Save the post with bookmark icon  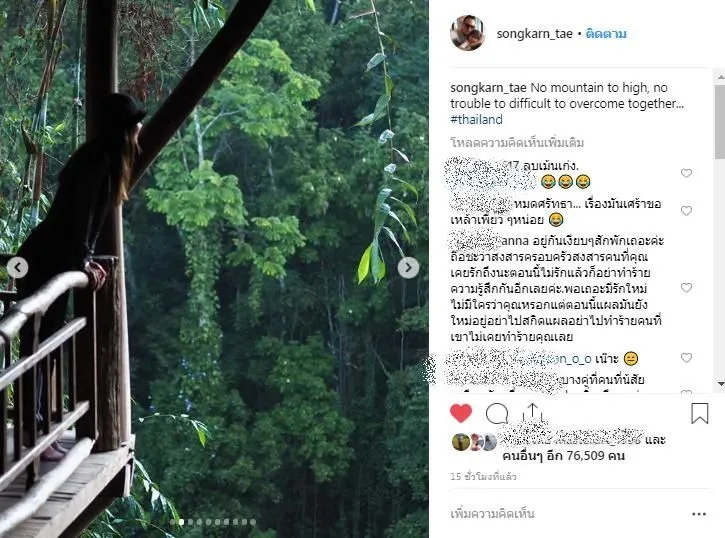pyautogui.click(x=699, y=413)
